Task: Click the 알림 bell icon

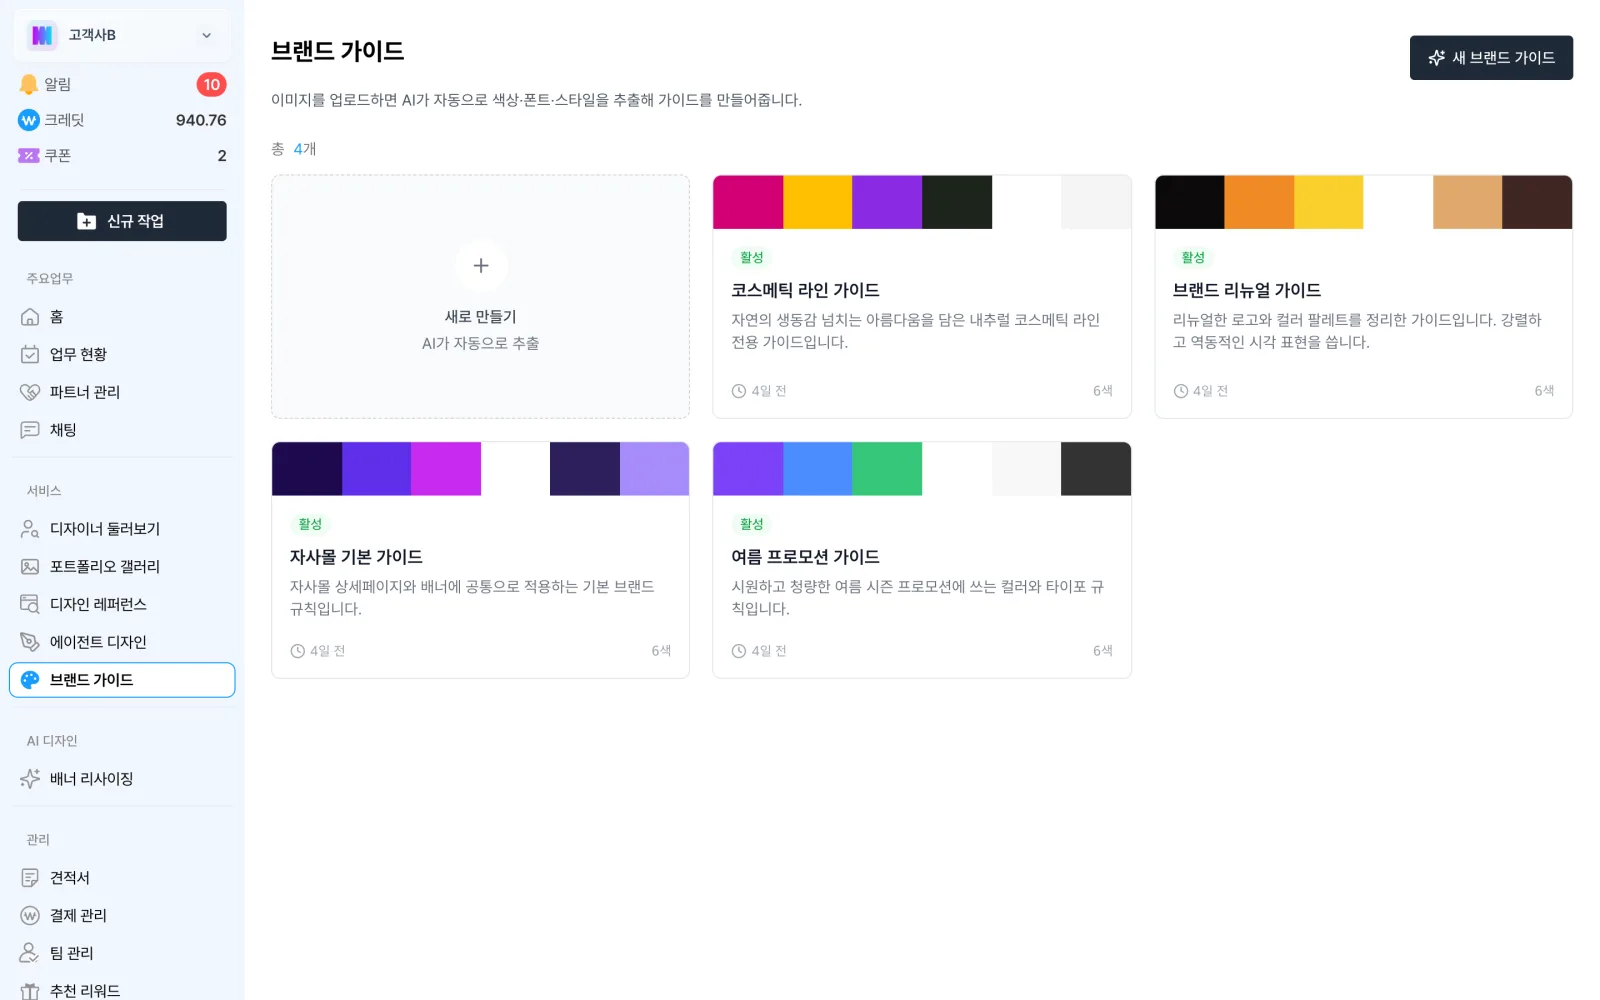Action: [x=29, y=85]
